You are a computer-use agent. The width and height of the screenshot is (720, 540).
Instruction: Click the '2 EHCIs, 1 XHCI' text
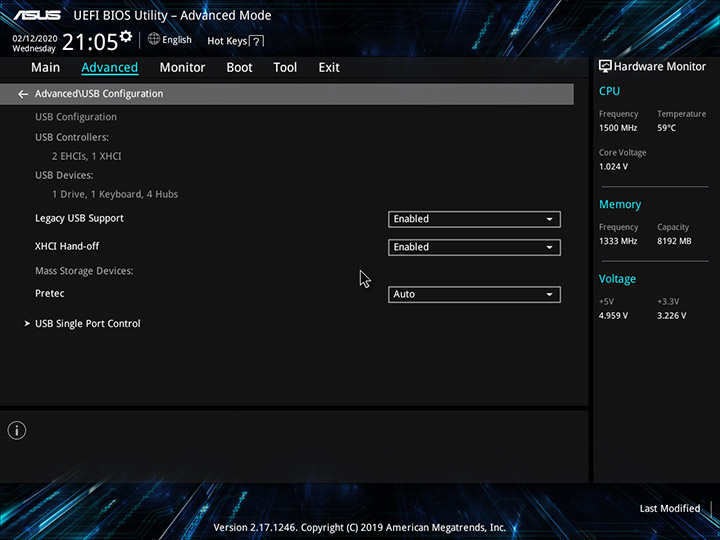click(x=87, y=156)
